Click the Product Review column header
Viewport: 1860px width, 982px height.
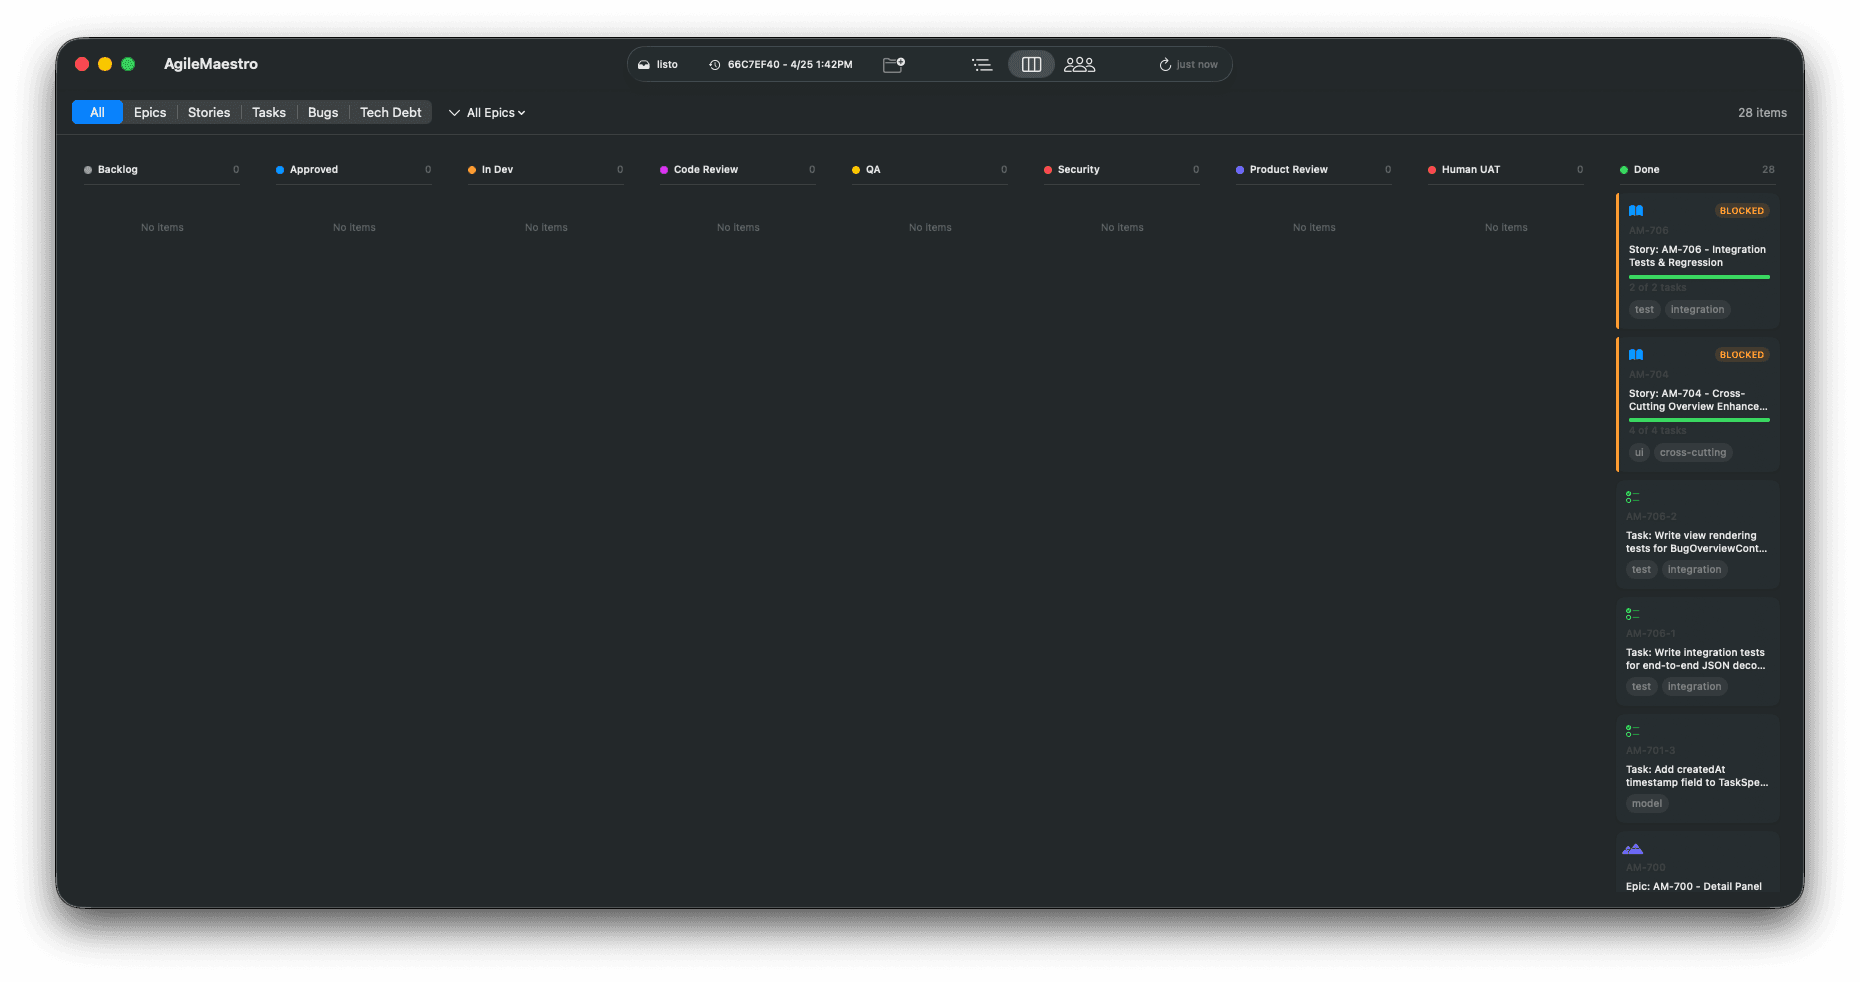[1314, 170]
